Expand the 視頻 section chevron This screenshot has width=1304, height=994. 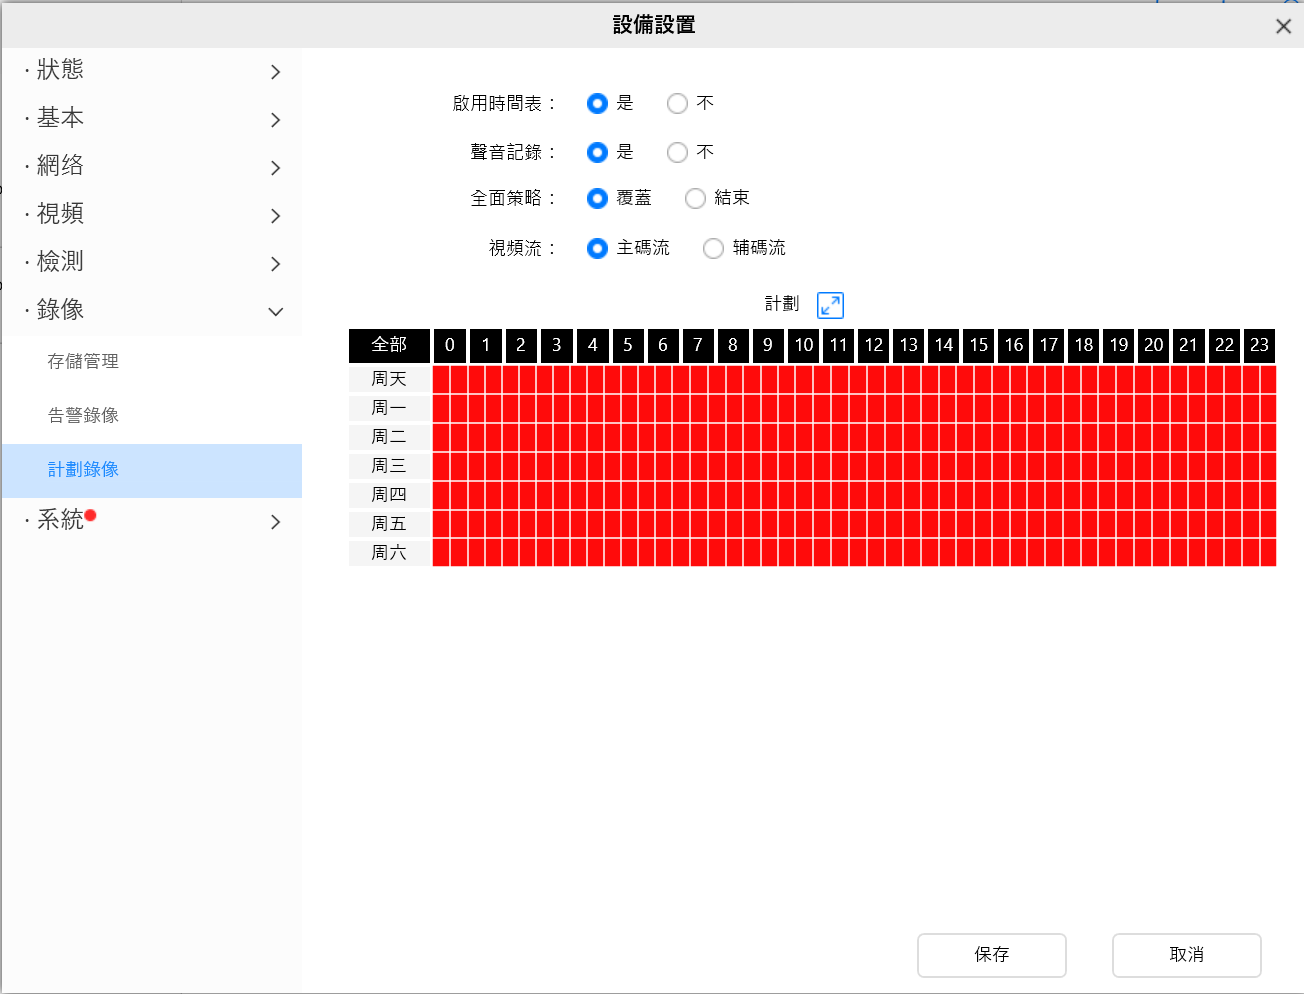coord(276,216)
